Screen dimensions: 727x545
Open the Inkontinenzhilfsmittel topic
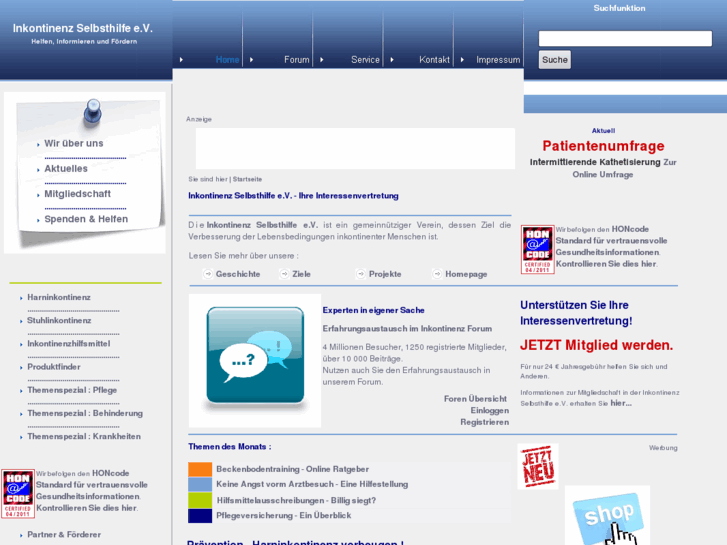click(69, 344)
